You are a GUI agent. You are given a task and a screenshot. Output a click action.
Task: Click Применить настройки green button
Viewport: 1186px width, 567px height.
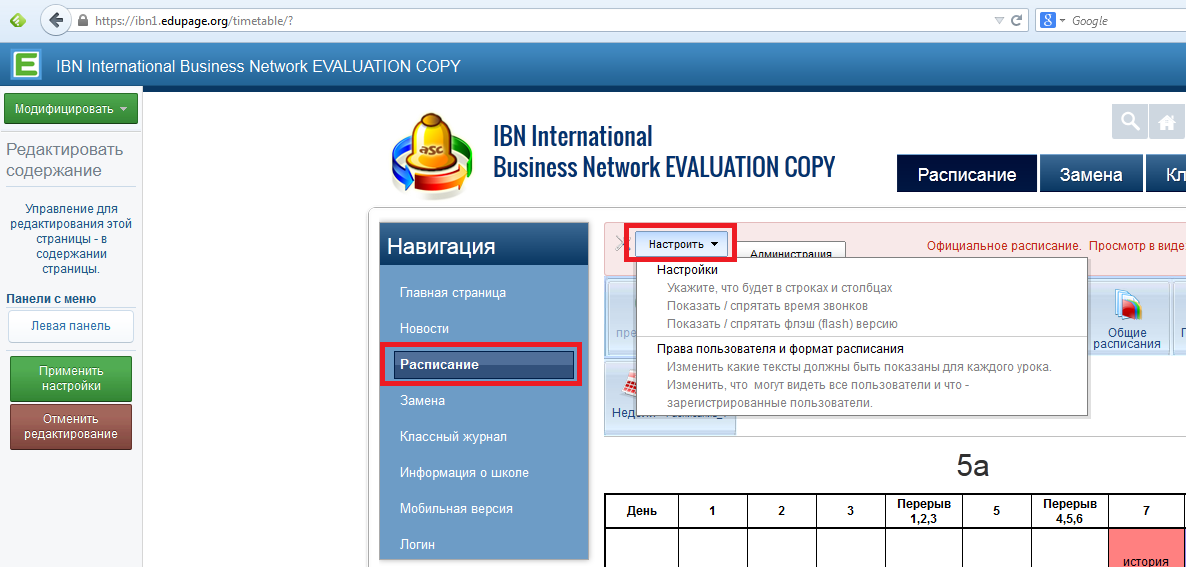click(71, 379)
